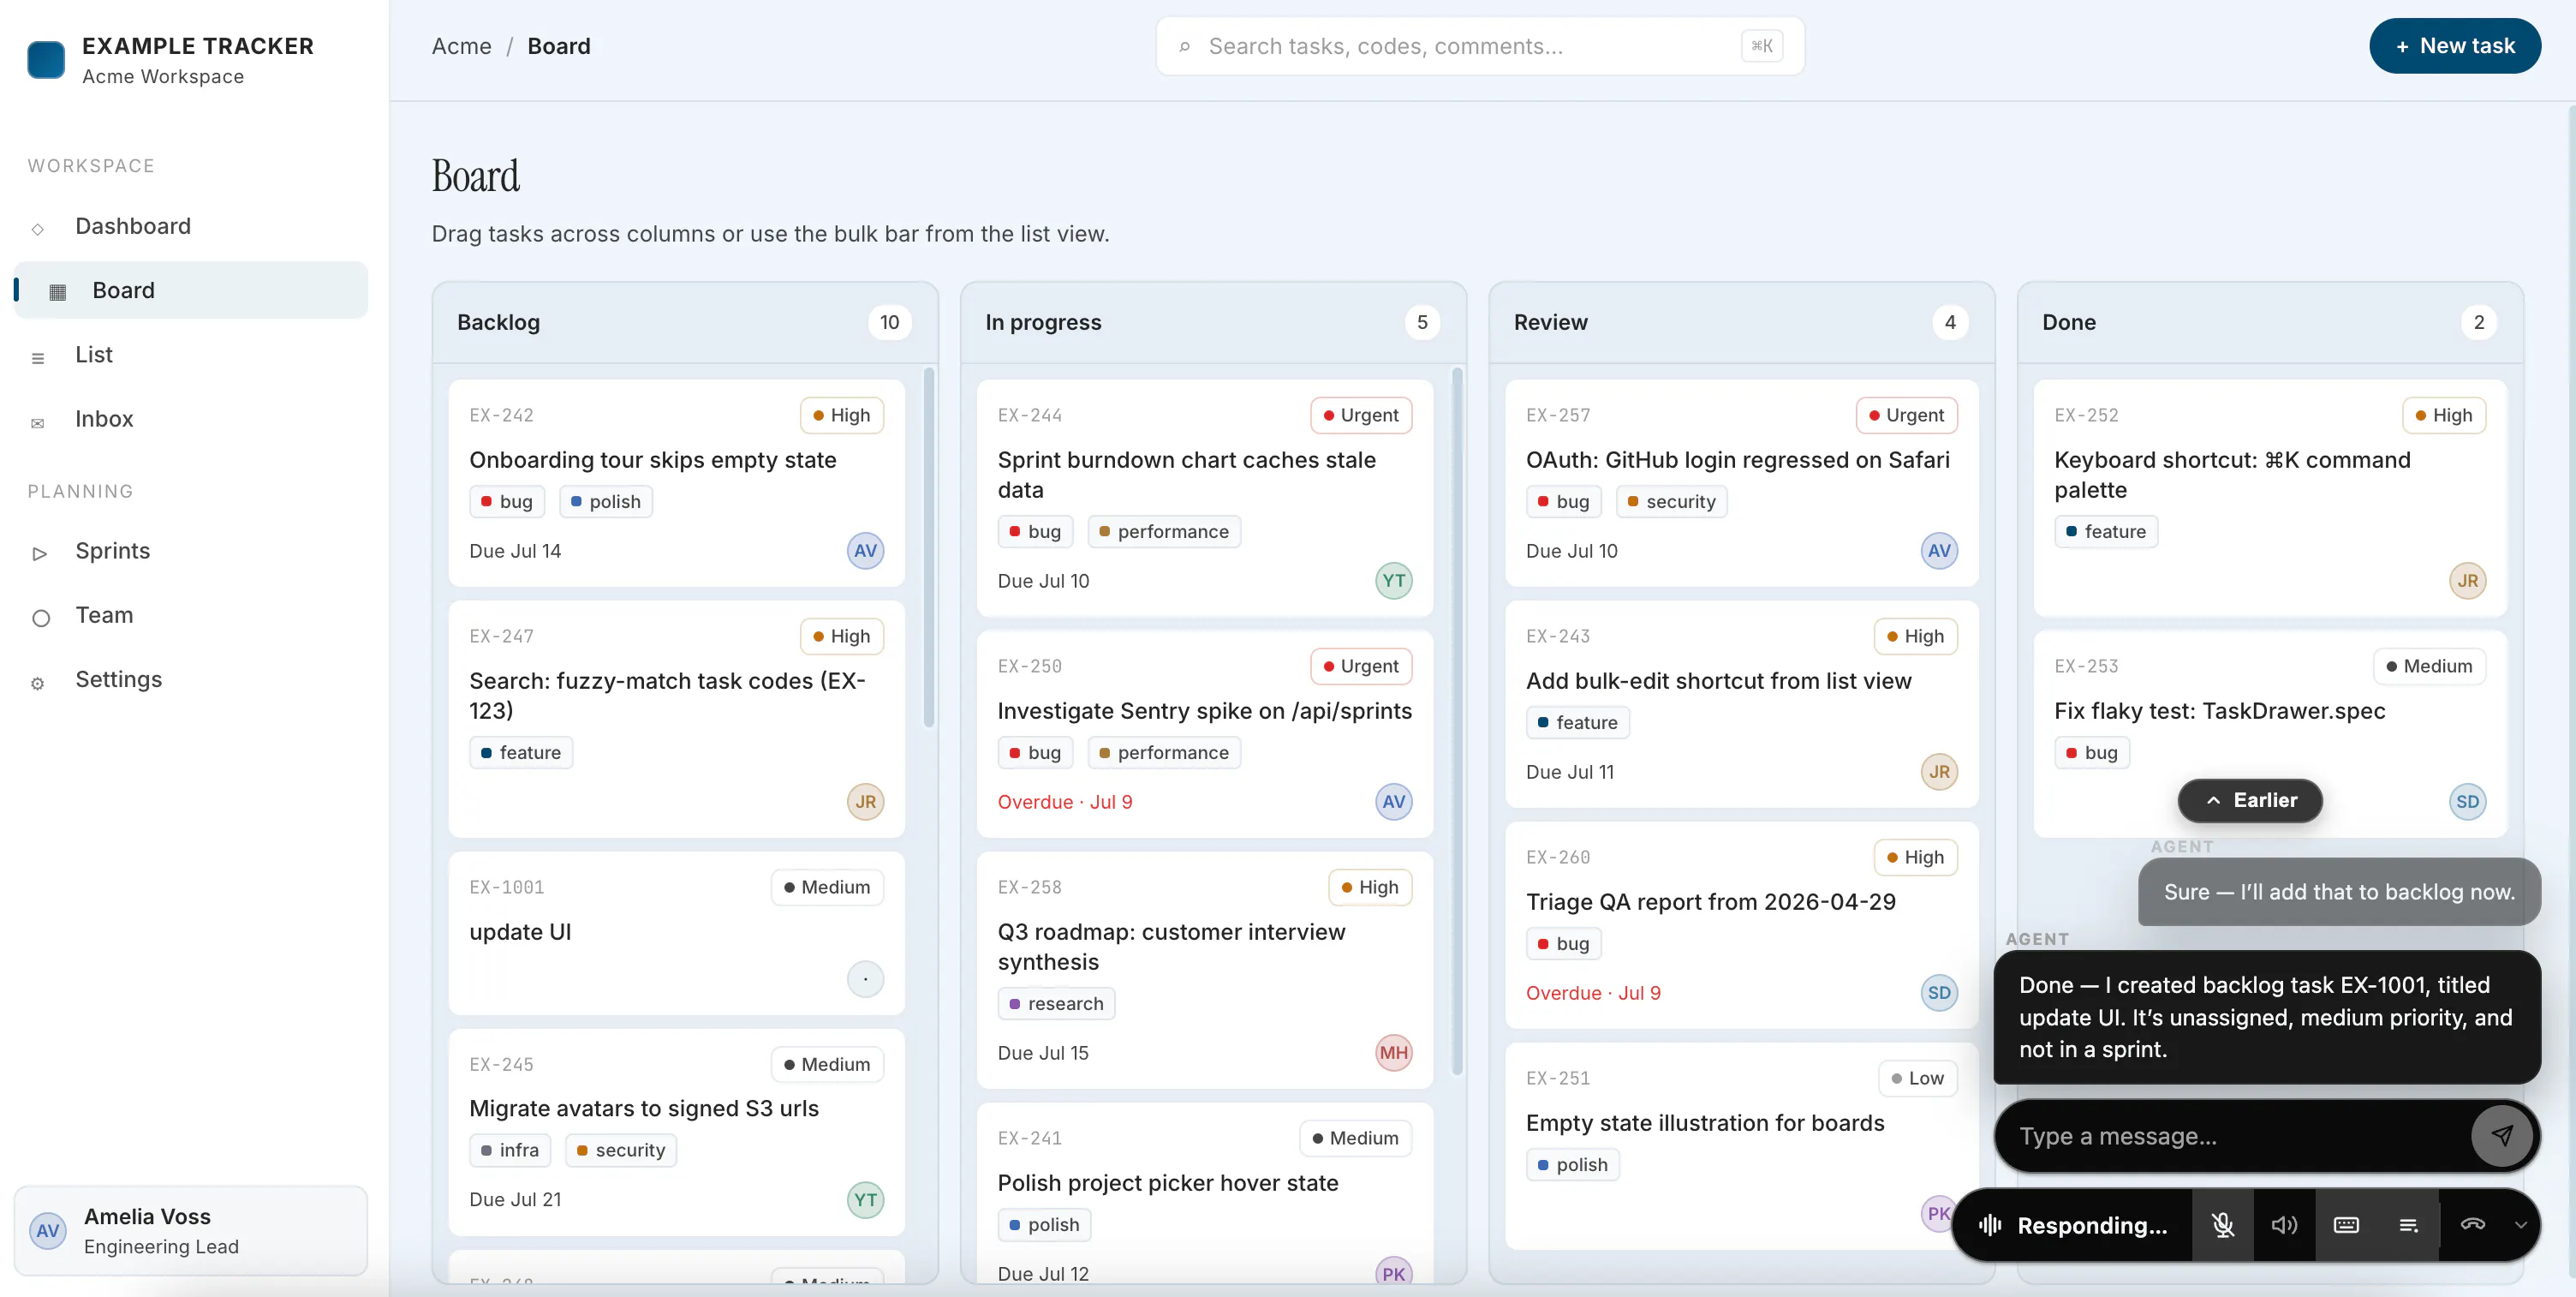The image size is (2576, 1297).
Task: Click the Due Jul 11 text on EX-243
Action: (x=1569, y=772)
